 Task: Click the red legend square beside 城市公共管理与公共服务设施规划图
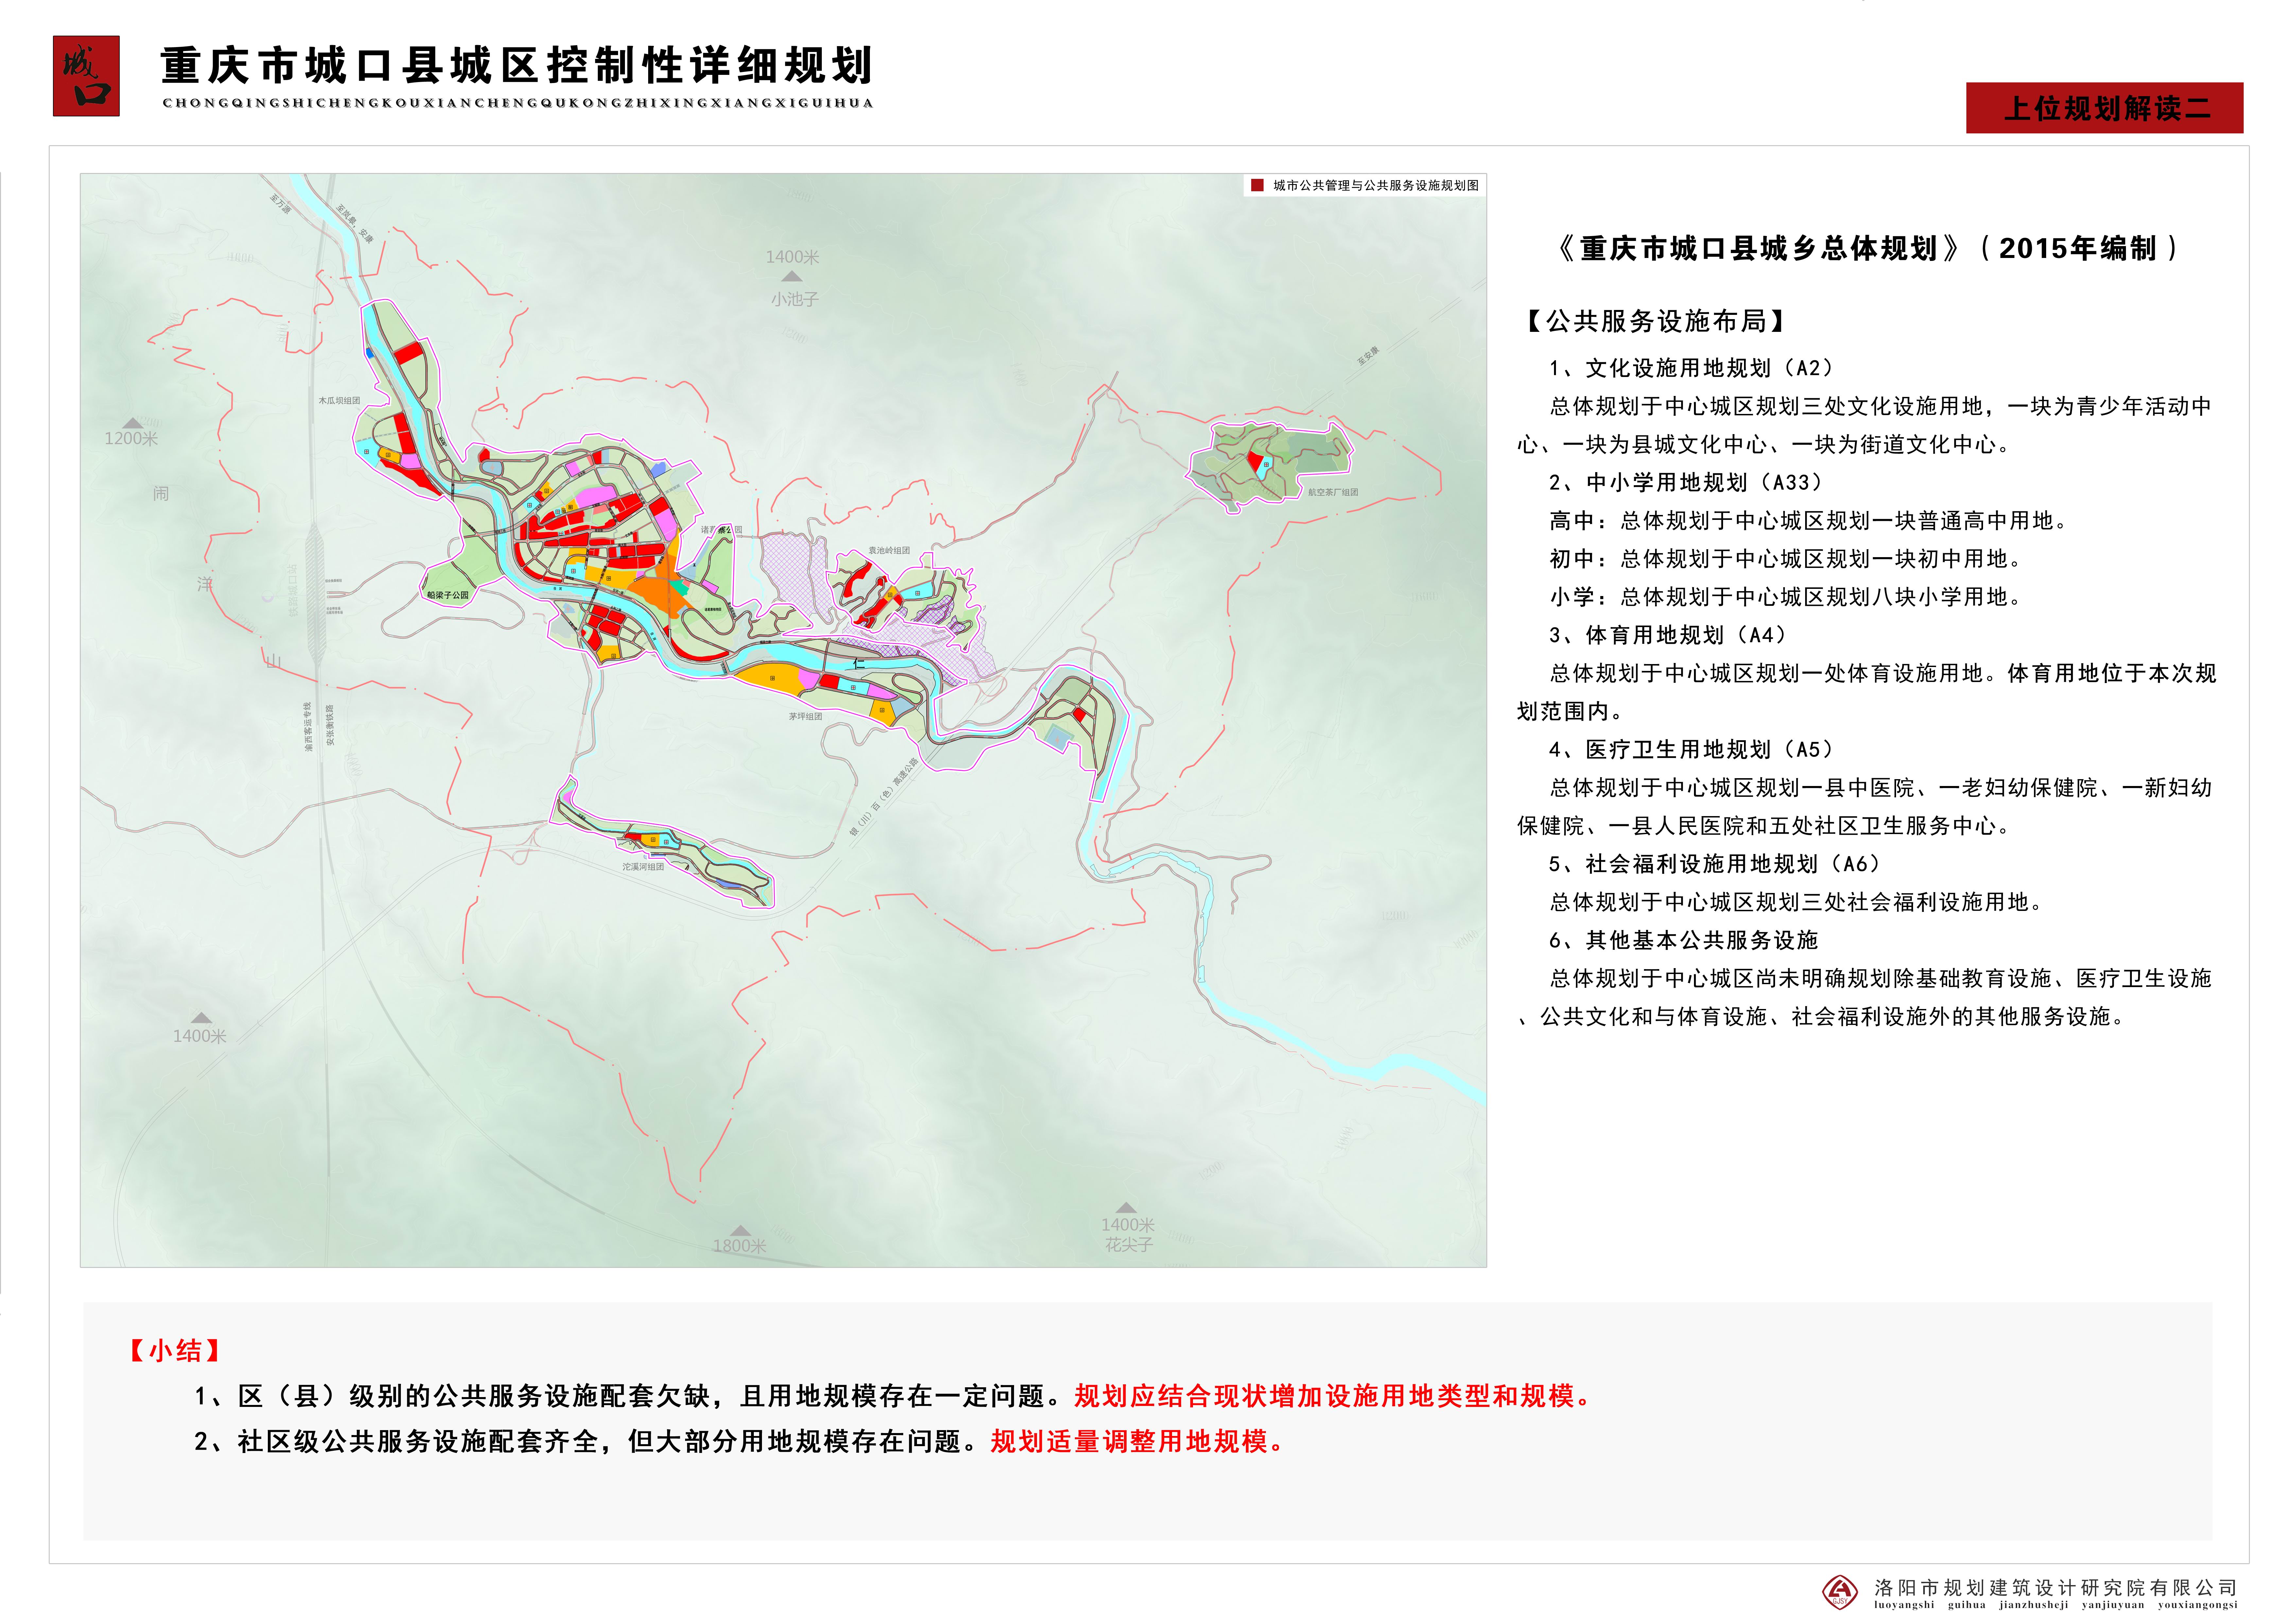[1257, 185]
